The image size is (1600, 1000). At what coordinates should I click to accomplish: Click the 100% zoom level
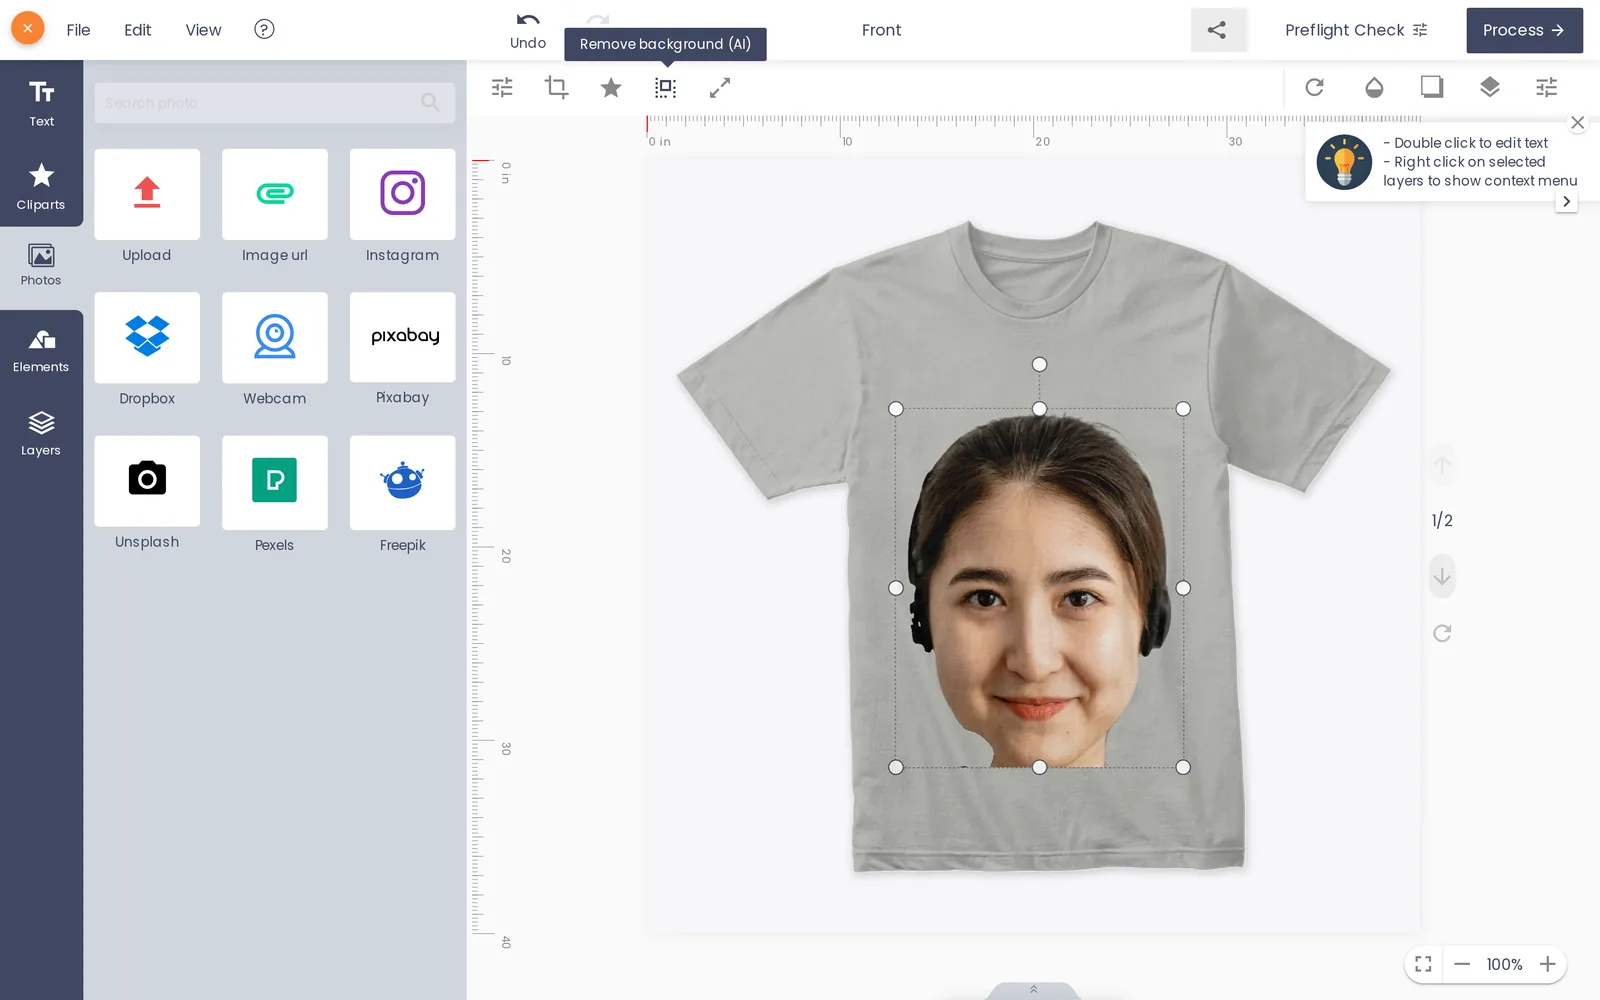(1504, 964)
